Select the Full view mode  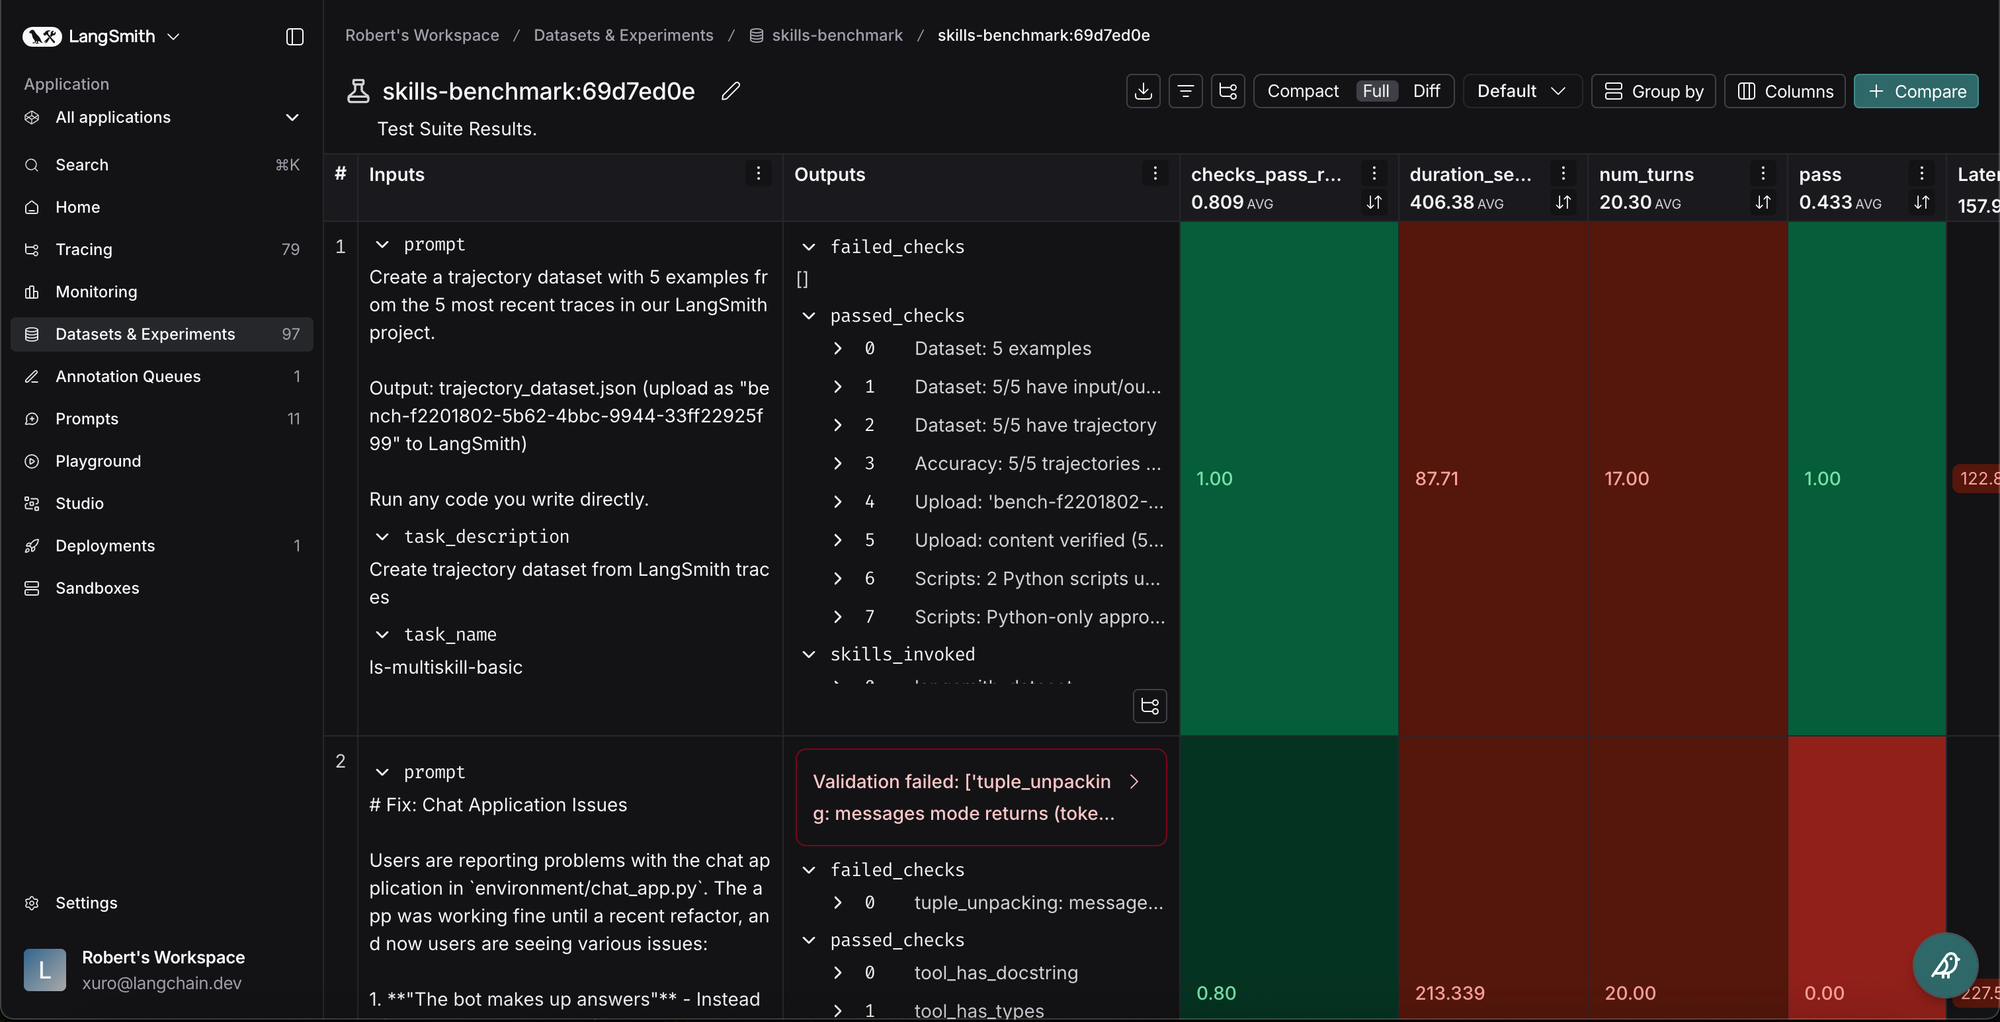pyautogui.click(x=1376, y=91)
